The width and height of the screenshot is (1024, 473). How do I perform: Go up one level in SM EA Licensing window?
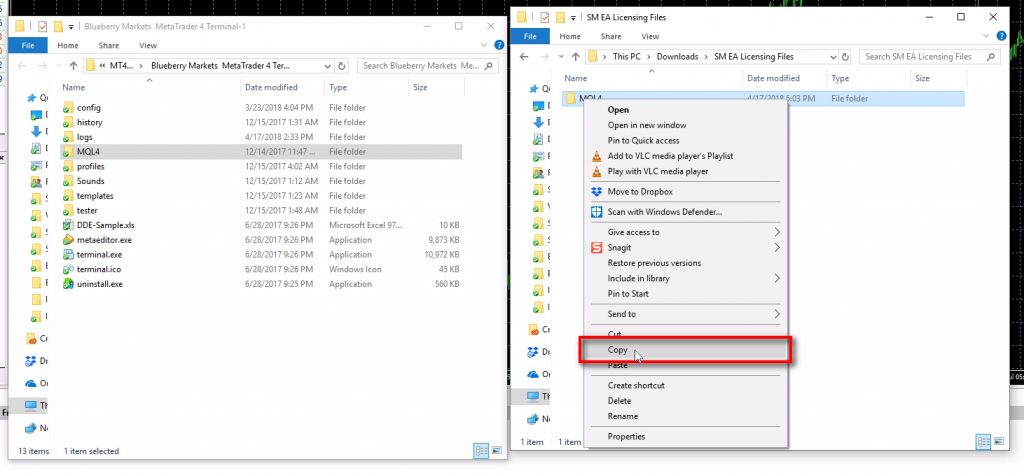575,57
